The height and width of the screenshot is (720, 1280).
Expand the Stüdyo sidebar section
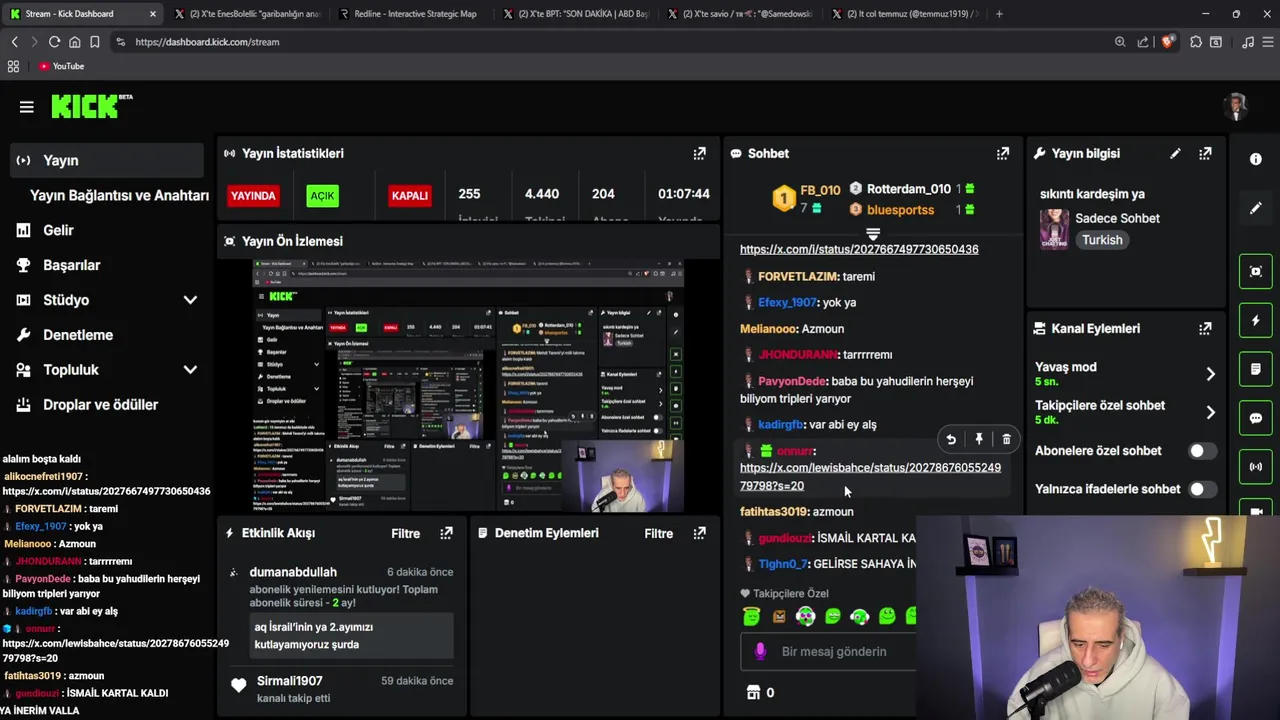tap(190, 300)
